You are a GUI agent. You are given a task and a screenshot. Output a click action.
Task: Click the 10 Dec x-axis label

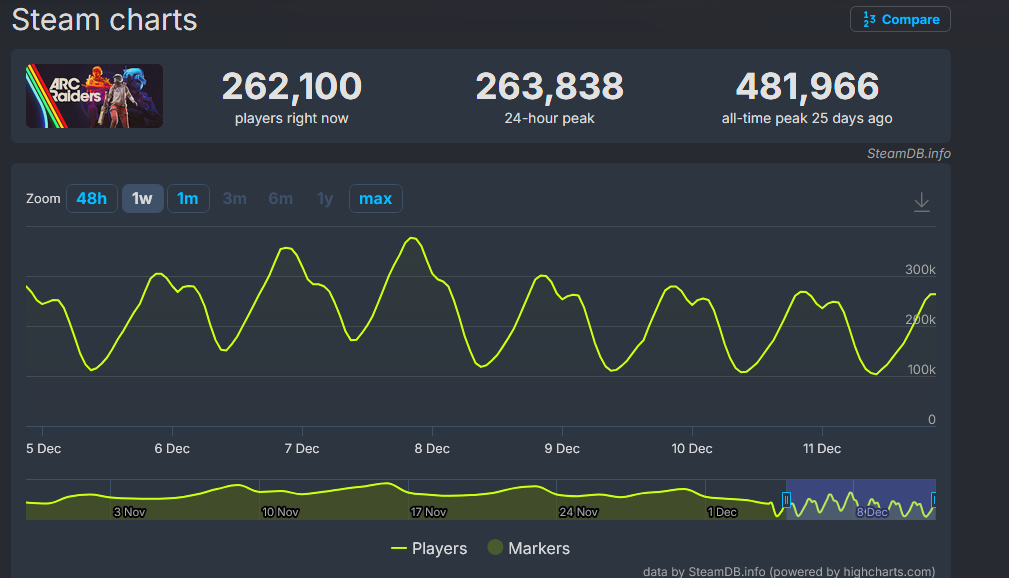pyautogui.click(x=692, y=449)
